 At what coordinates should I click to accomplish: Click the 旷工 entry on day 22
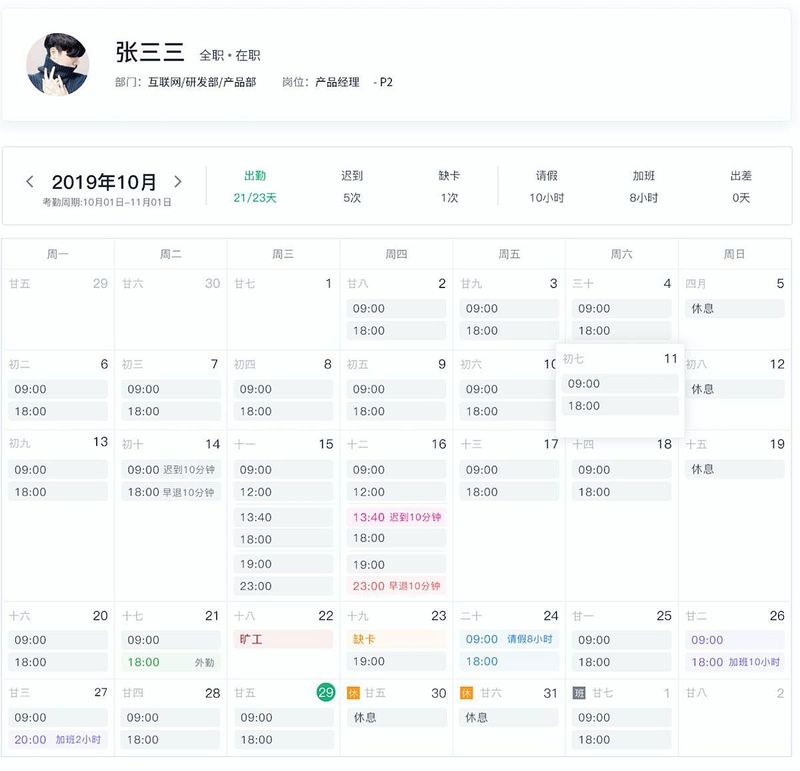tap(283, 639)
